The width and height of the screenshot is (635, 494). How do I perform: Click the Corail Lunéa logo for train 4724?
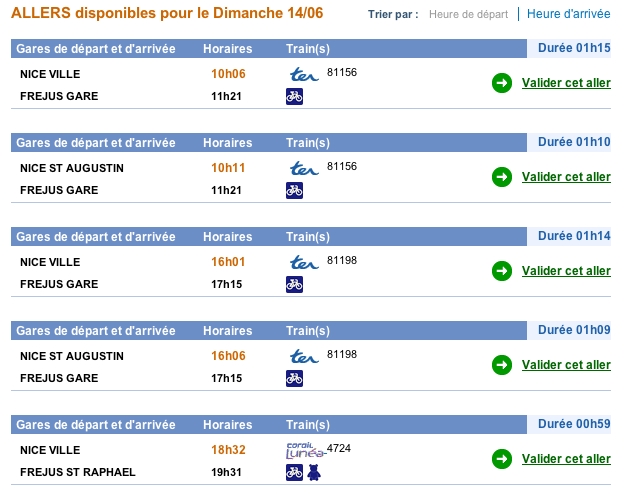coord(306,450)
